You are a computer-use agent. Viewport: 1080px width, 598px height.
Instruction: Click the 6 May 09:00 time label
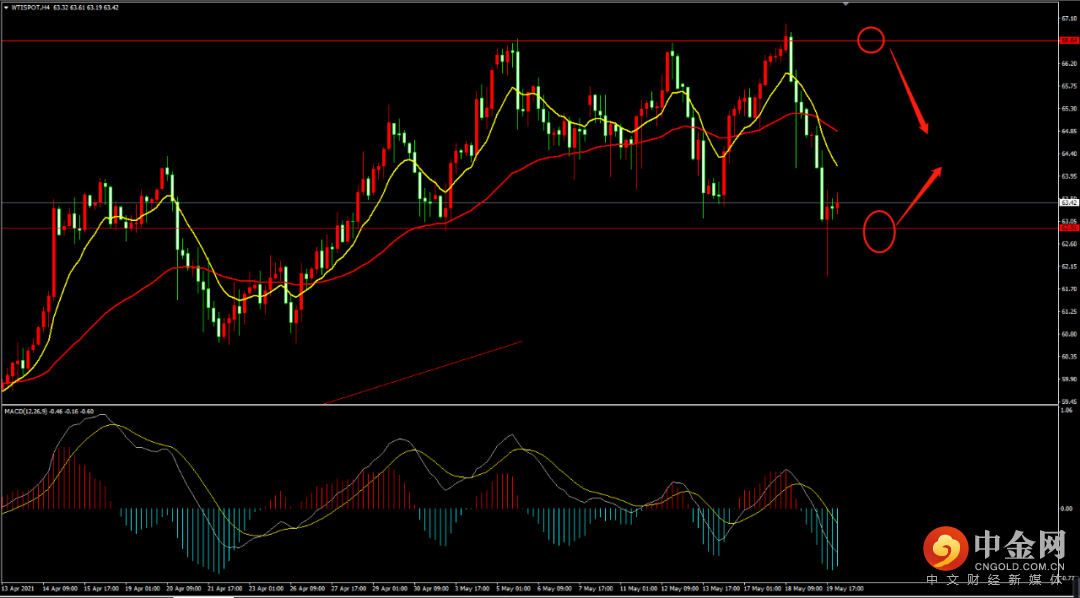coord(555,589)
